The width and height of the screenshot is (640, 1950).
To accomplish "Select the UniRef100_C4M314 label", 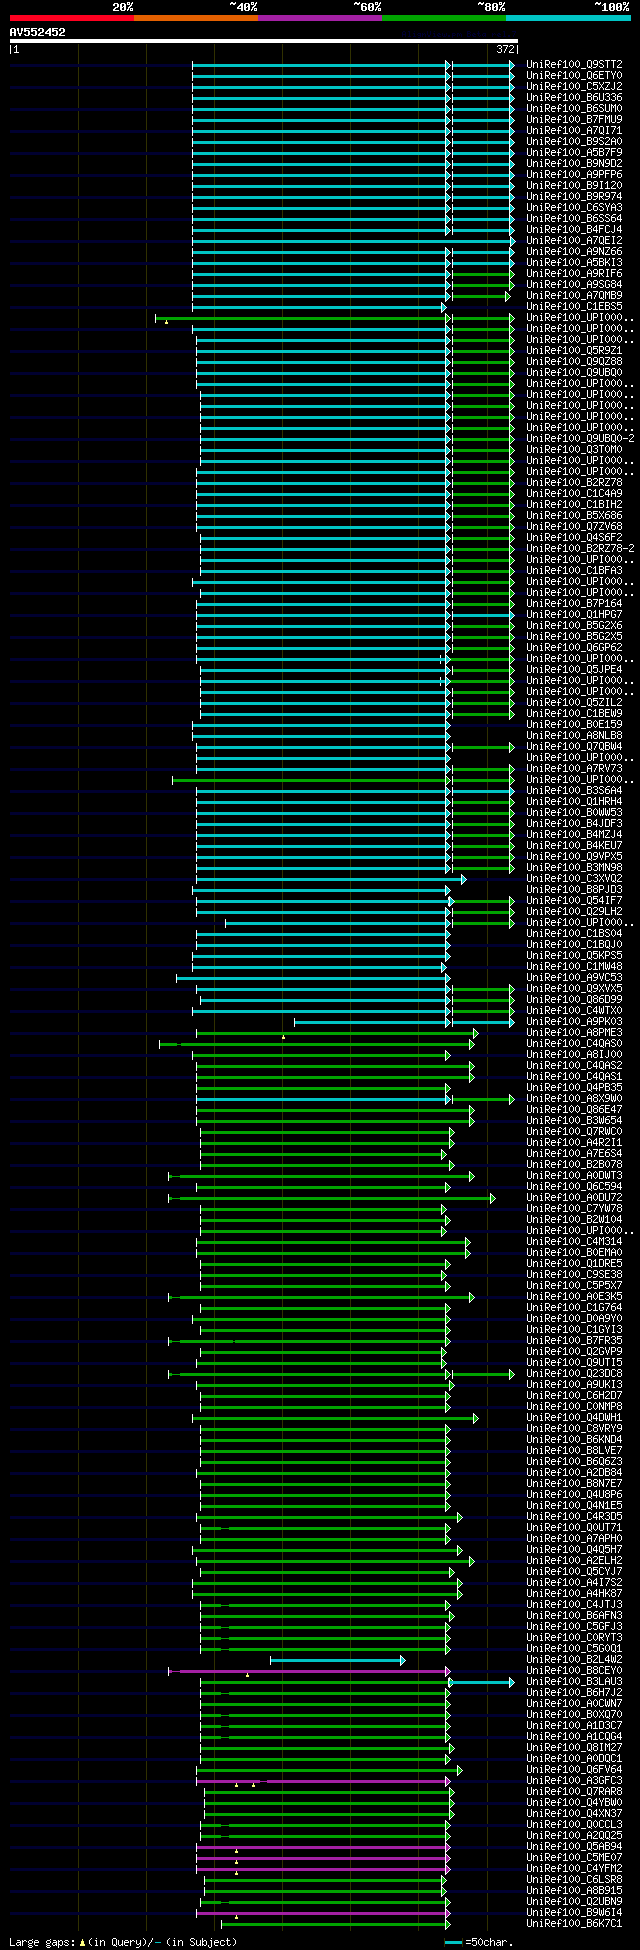I will (574, 1241).
